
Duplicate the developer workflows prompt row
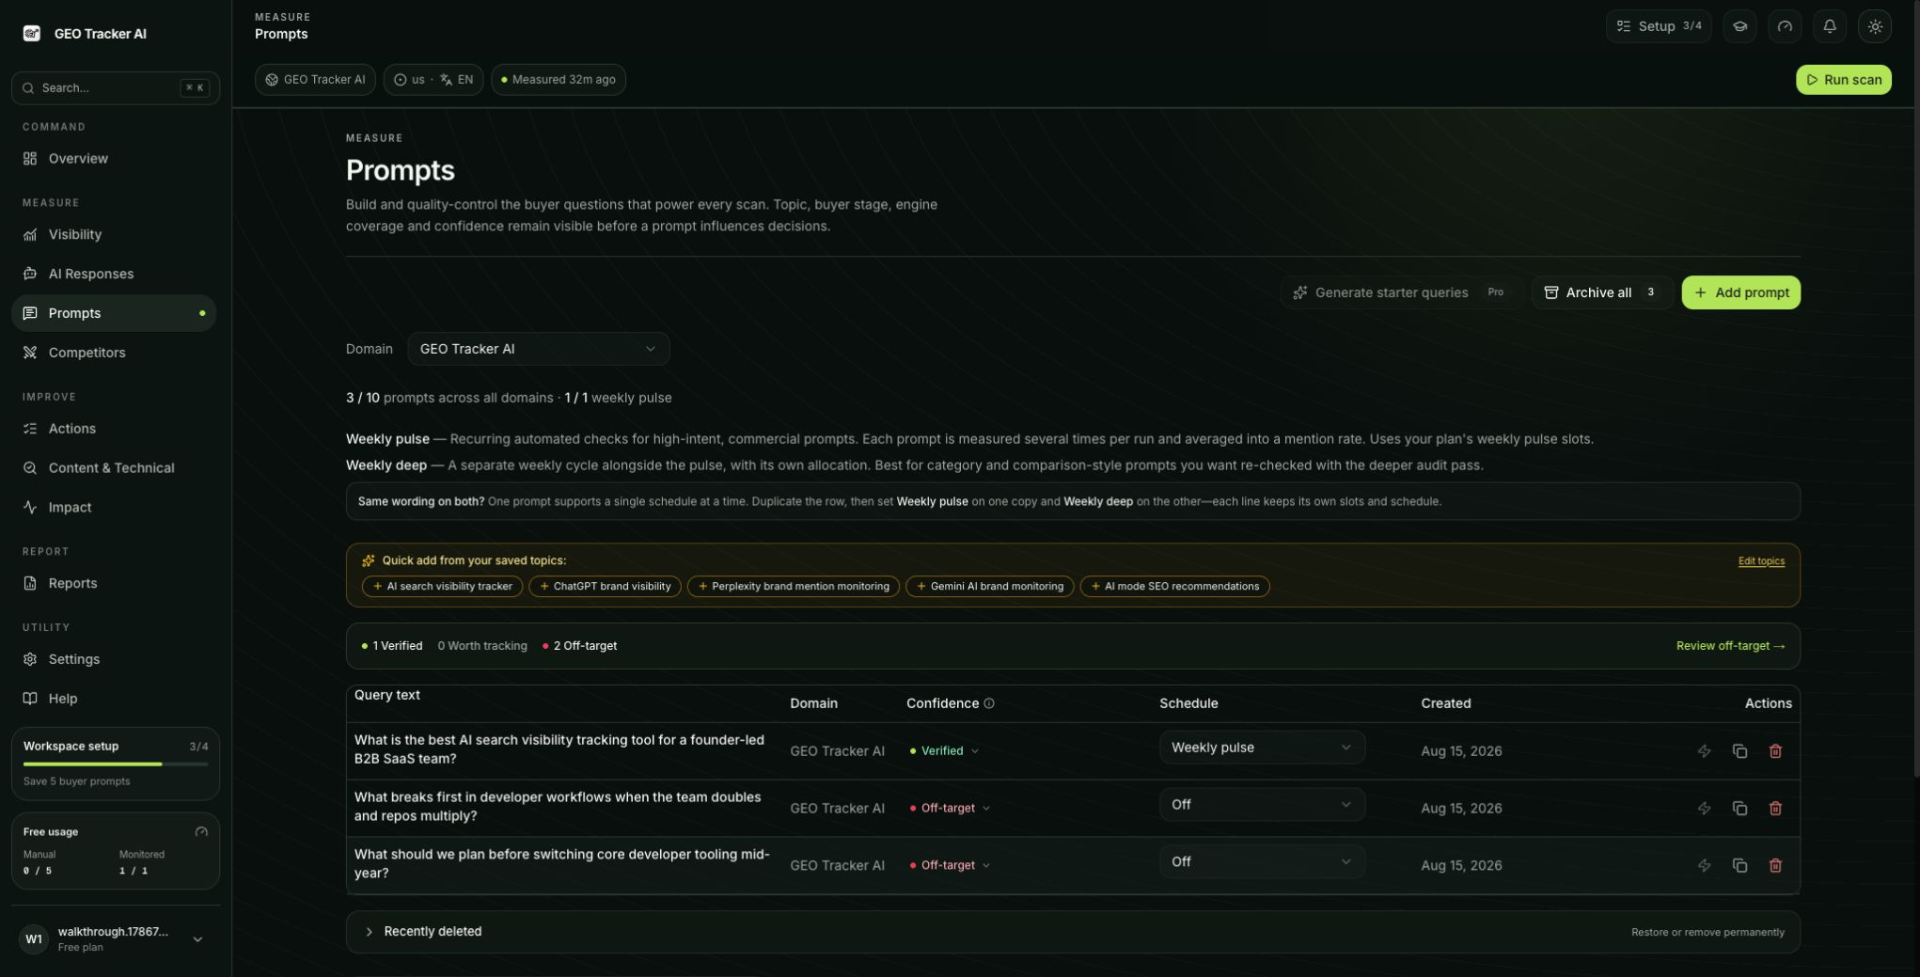tap(1740, 808)
